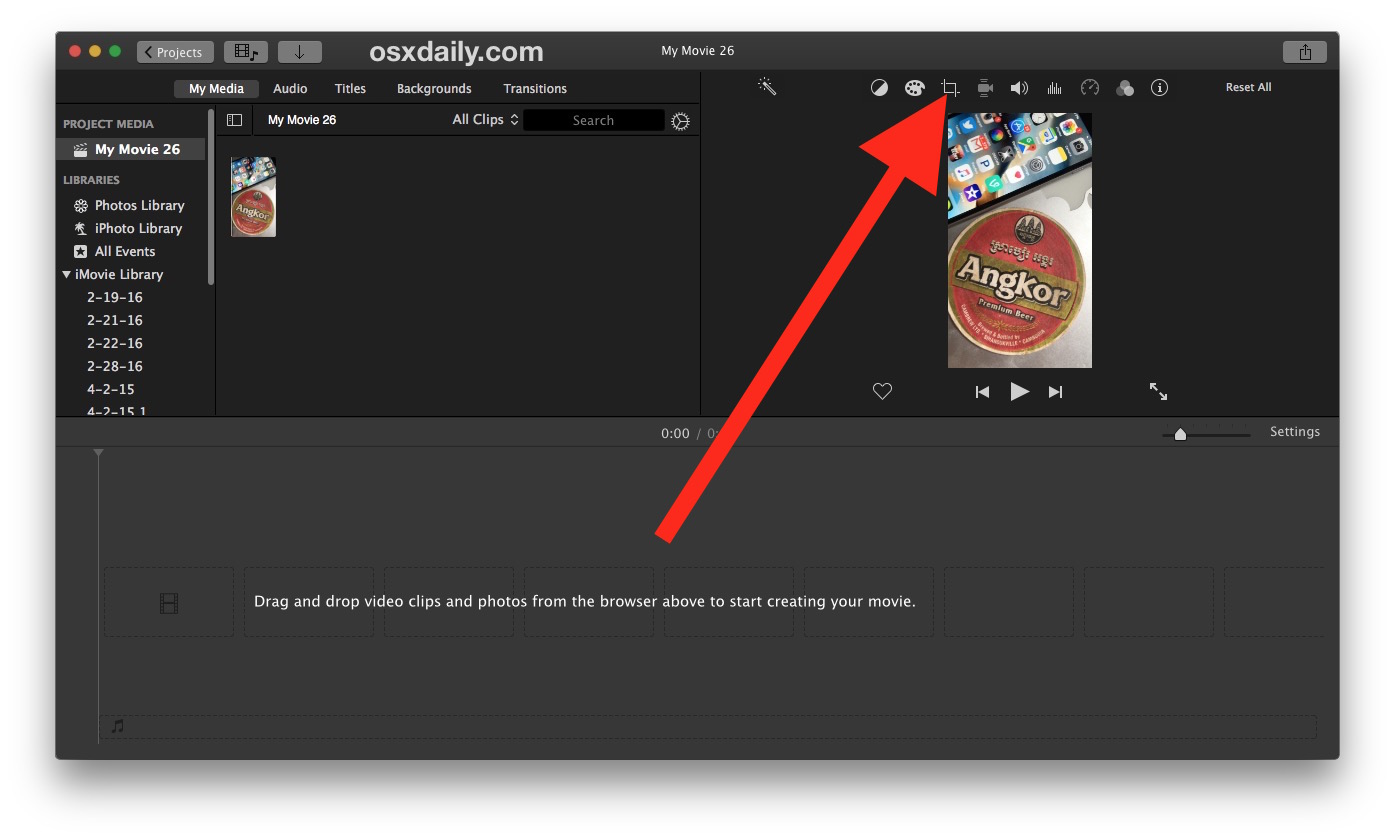Show the clip information icon
Screen dimensions: 1395x839
click(1160, 88)
